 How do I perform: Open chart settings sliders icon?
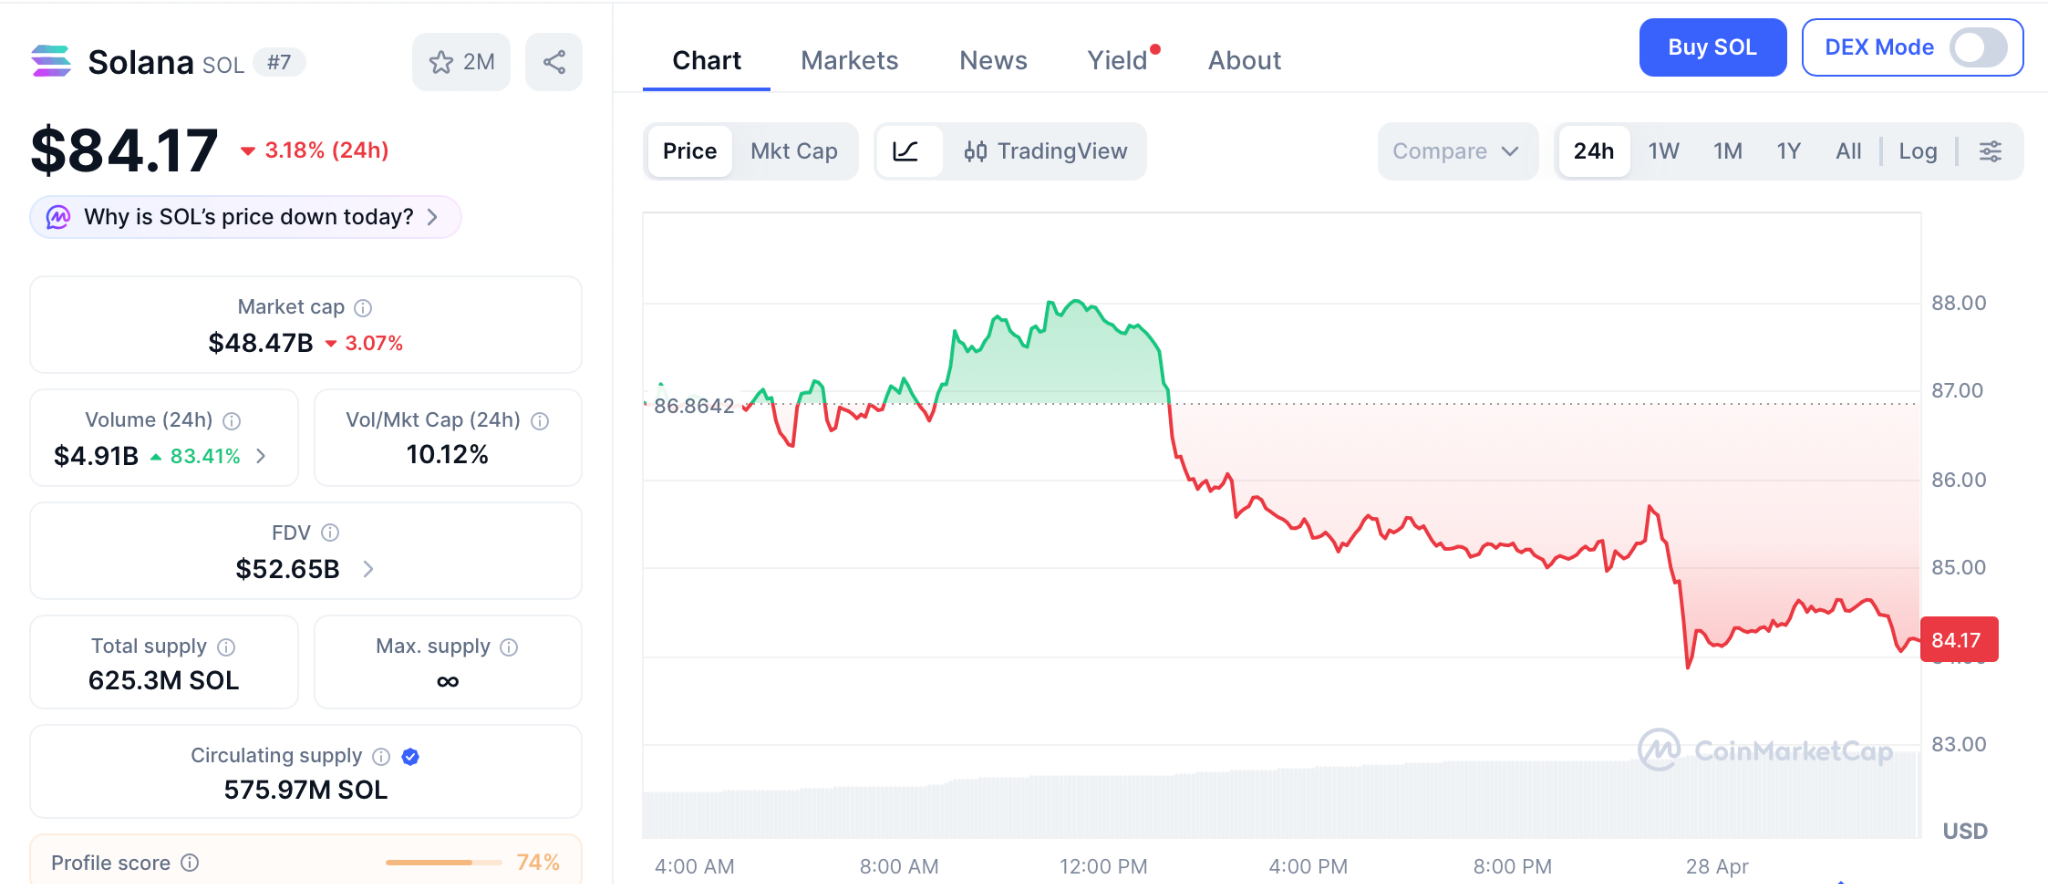point(1990,151)
